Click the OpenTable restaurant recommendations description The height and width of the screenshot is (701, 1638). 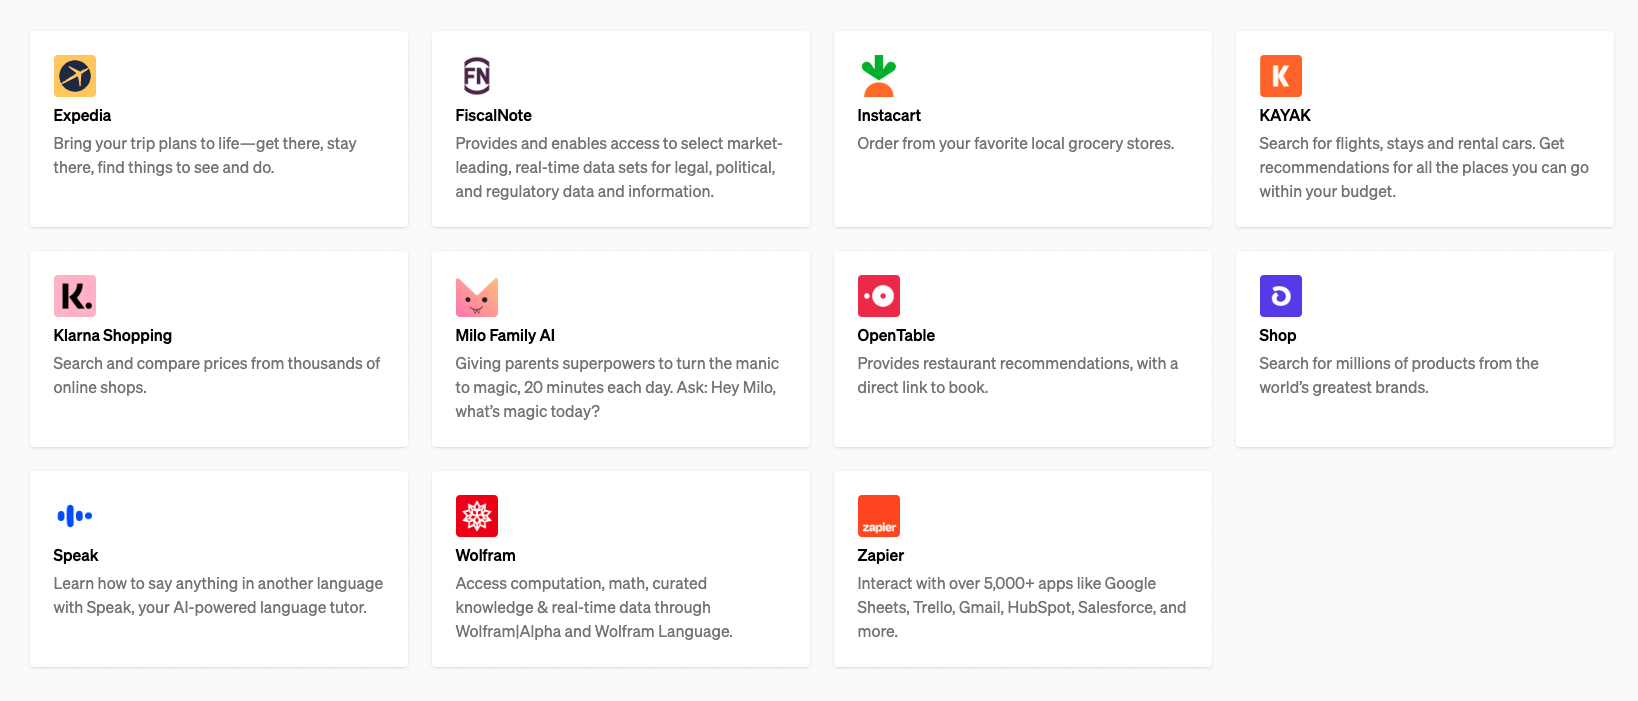click(1018, 375)
